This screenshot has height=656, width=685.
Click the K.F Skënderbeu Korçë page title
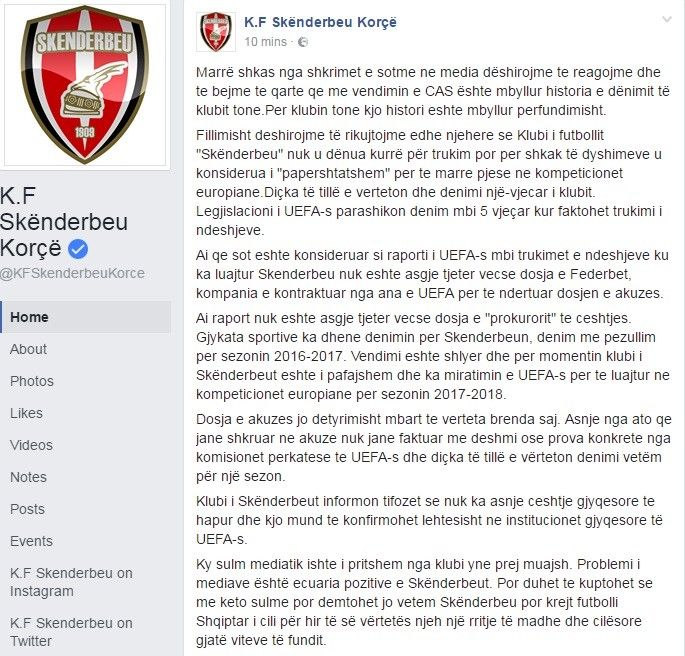coord(64,221)
